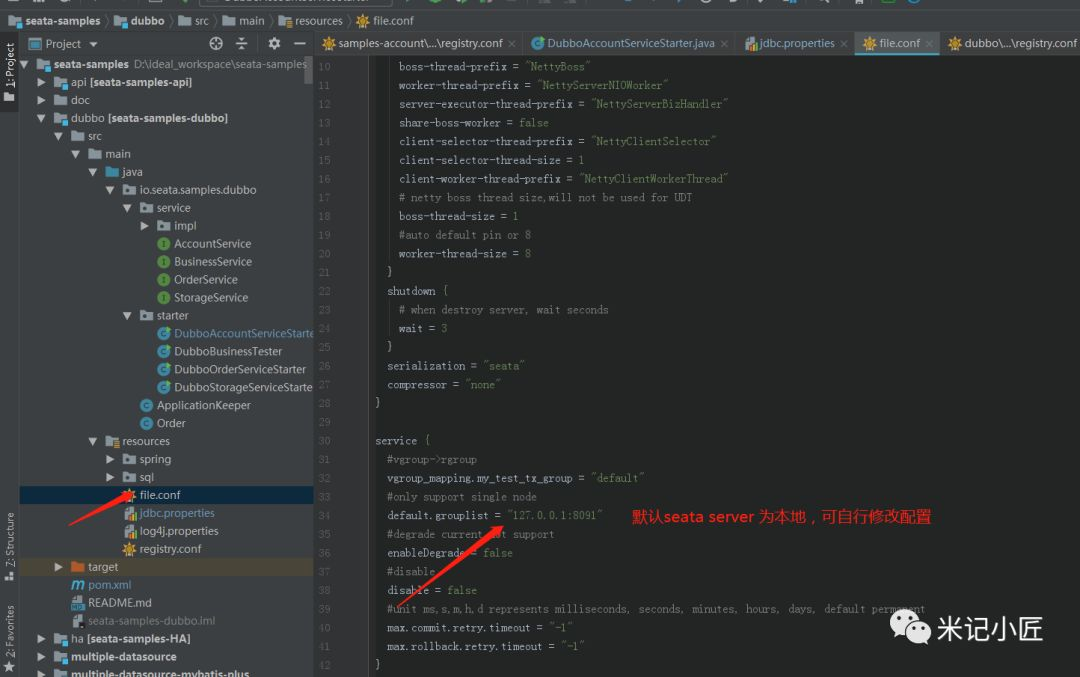Click the collapse all icon in Project panel
This screenshot has height=677, width=1080.
tap(241, 43)
